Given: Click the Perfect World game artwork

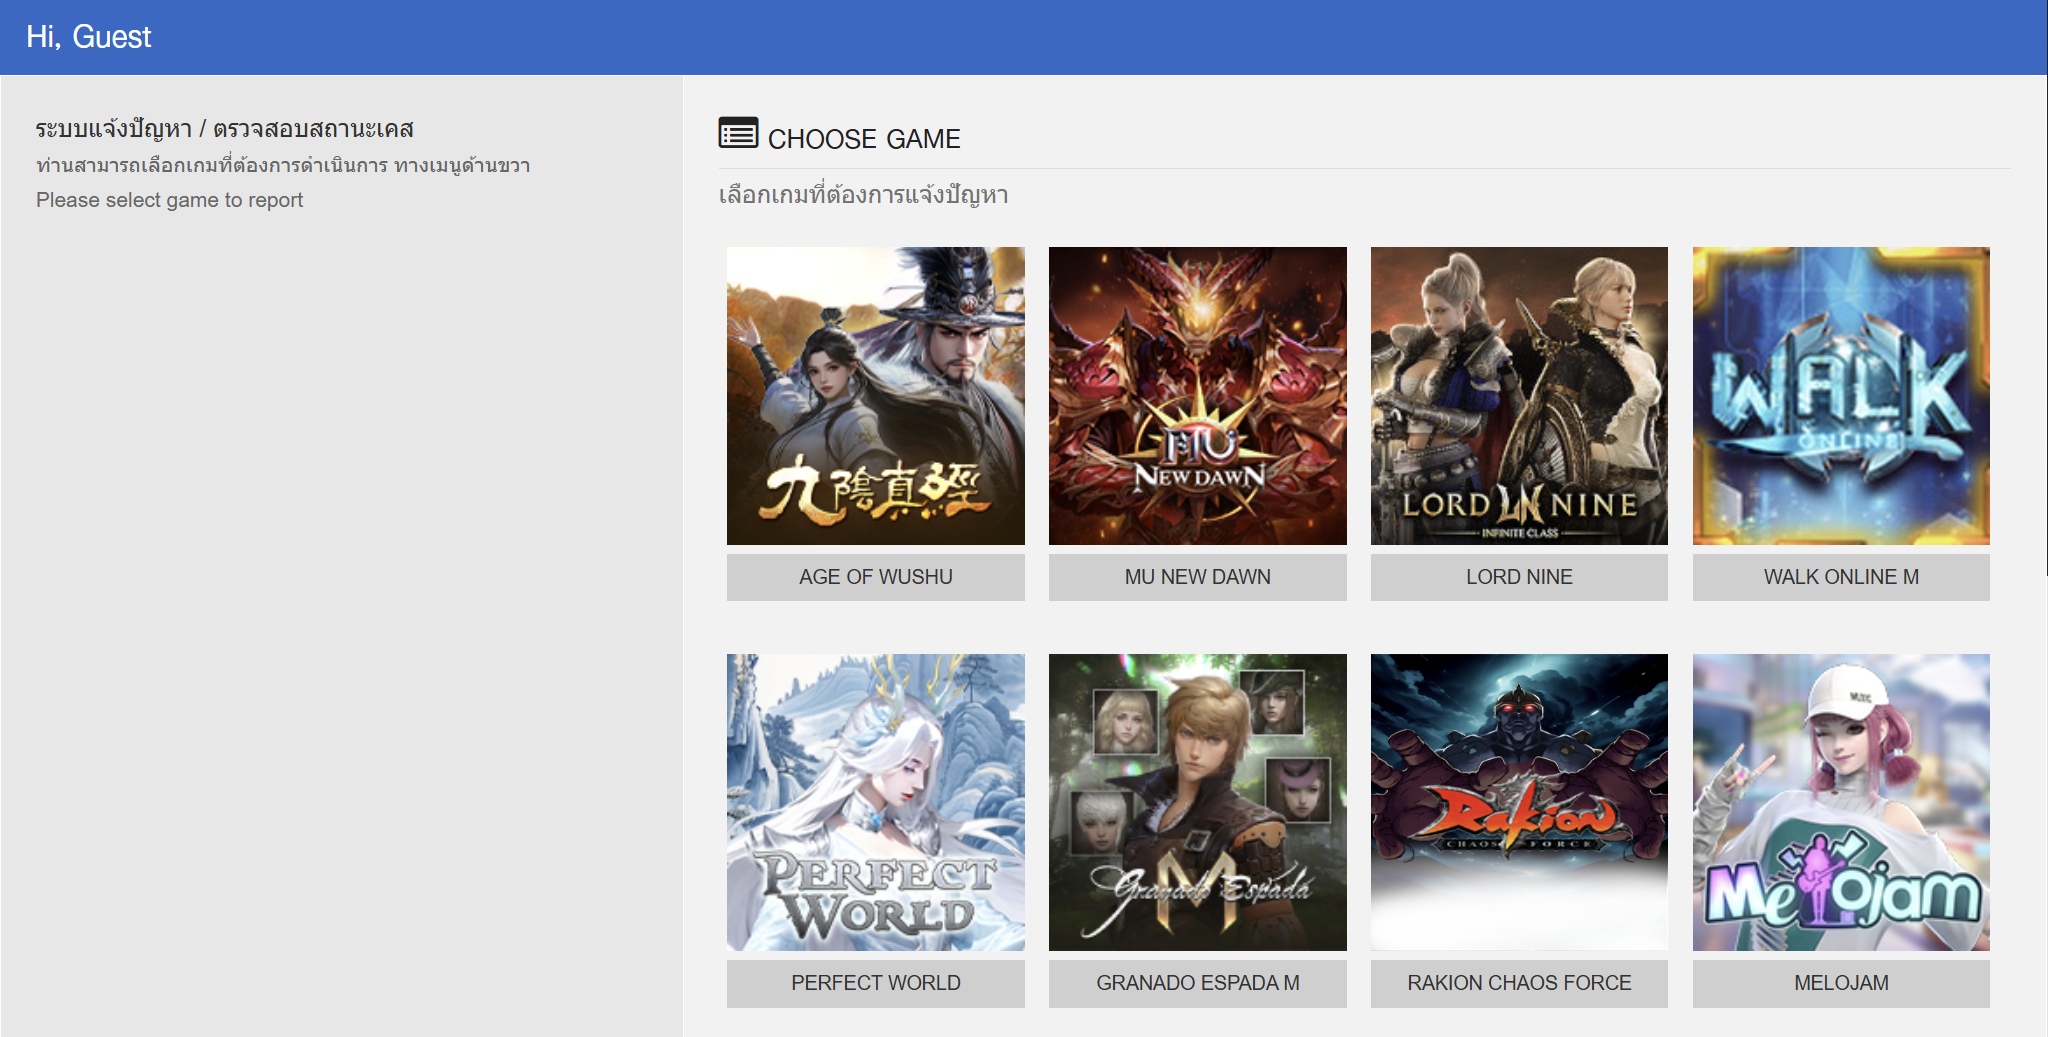Looking at the screenshot, I should (875, 802).
